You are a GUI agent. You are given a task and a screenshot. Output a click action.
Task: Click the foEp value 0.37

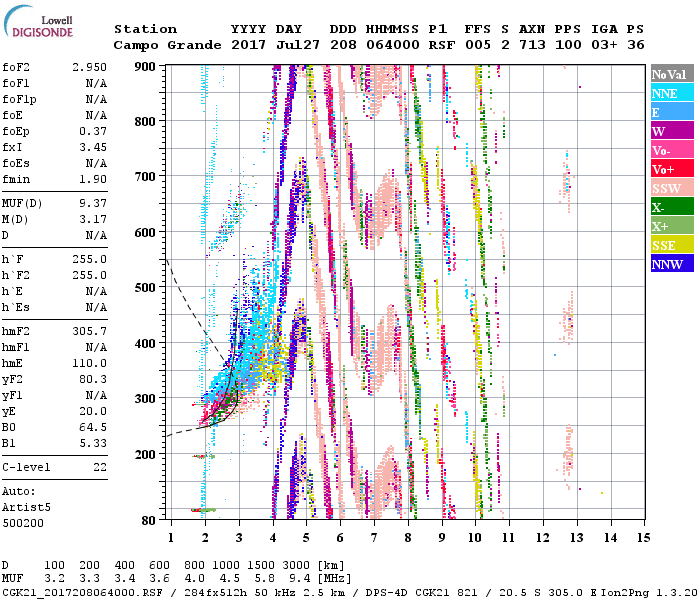coord(93,131)
